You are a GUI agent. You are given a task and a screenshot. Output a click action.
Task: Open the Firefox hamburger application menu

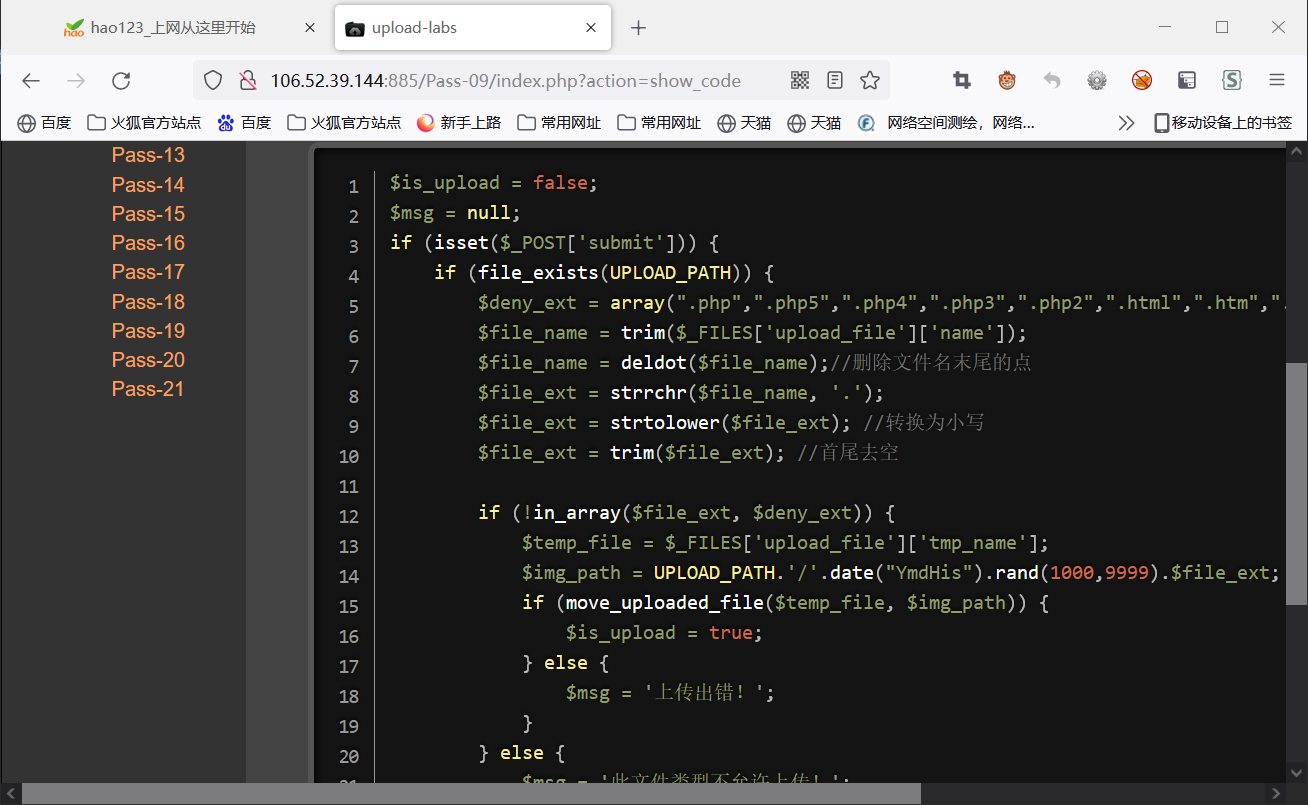(1277, 81)
